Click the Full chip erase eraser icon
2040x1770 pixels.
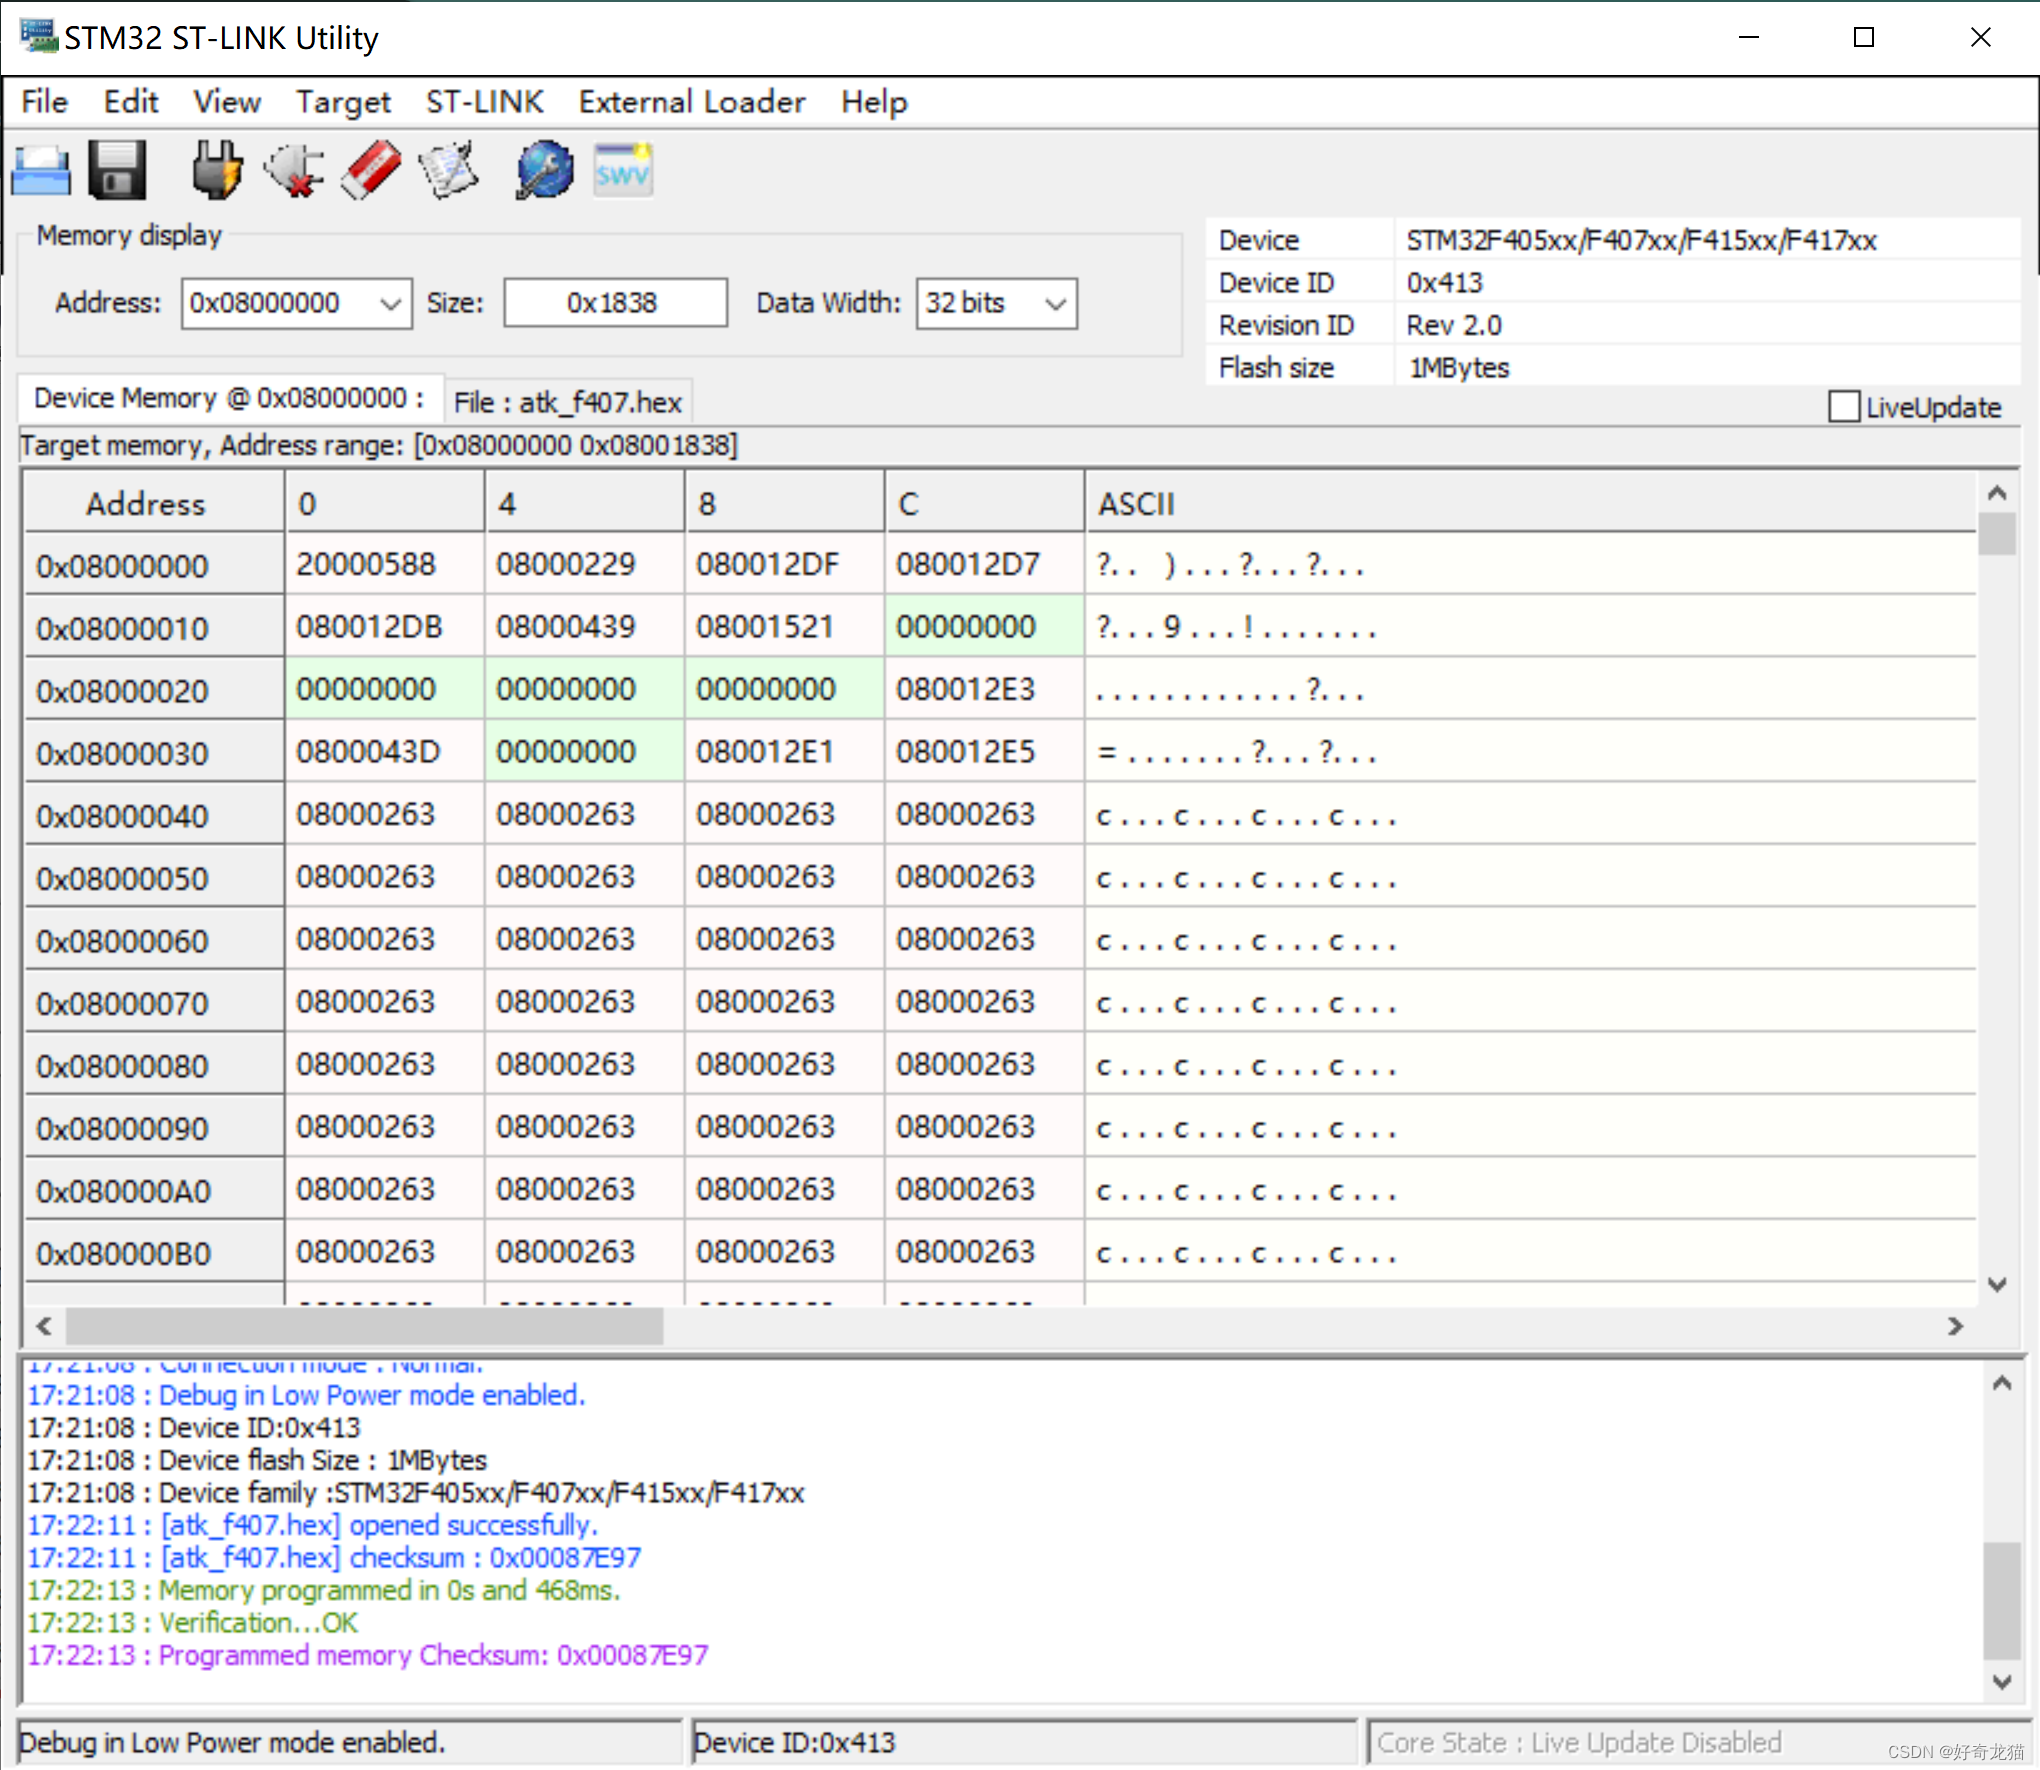pyautogui.click(x=371, y=171)
